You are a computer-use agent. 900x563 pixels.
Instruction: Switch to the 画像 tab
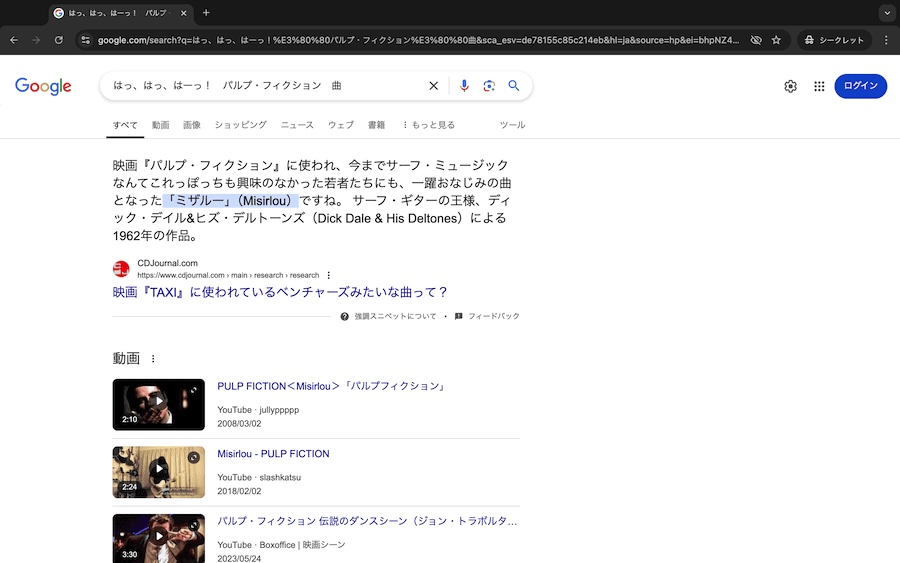click(192, 125)
